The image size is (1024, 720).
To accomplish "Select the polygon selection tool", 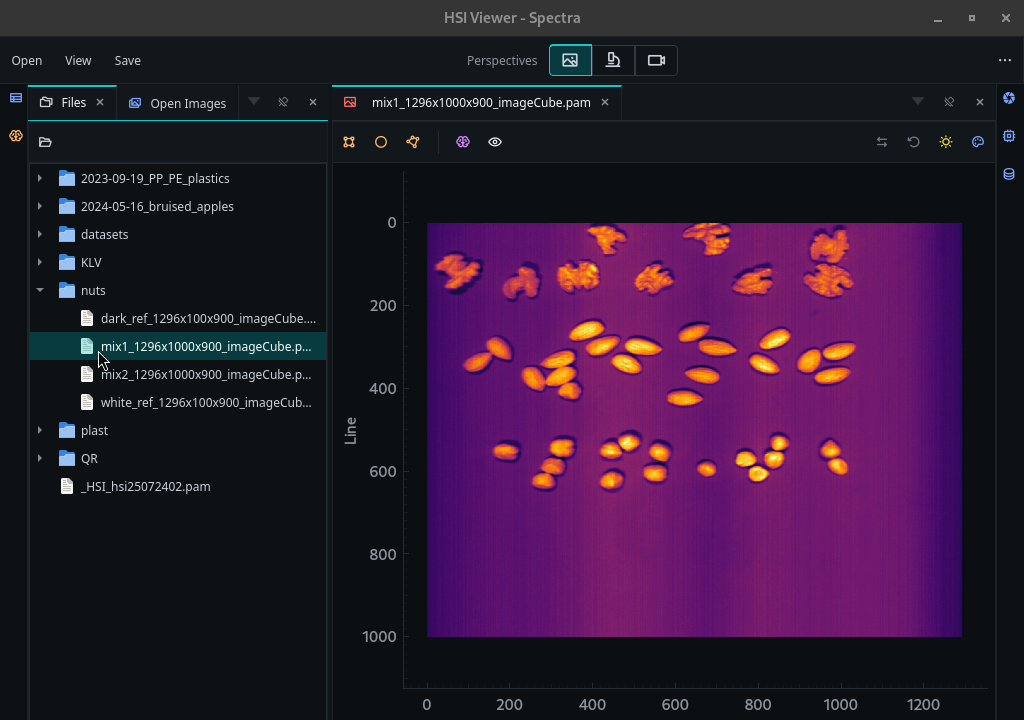I will [413, 142].
